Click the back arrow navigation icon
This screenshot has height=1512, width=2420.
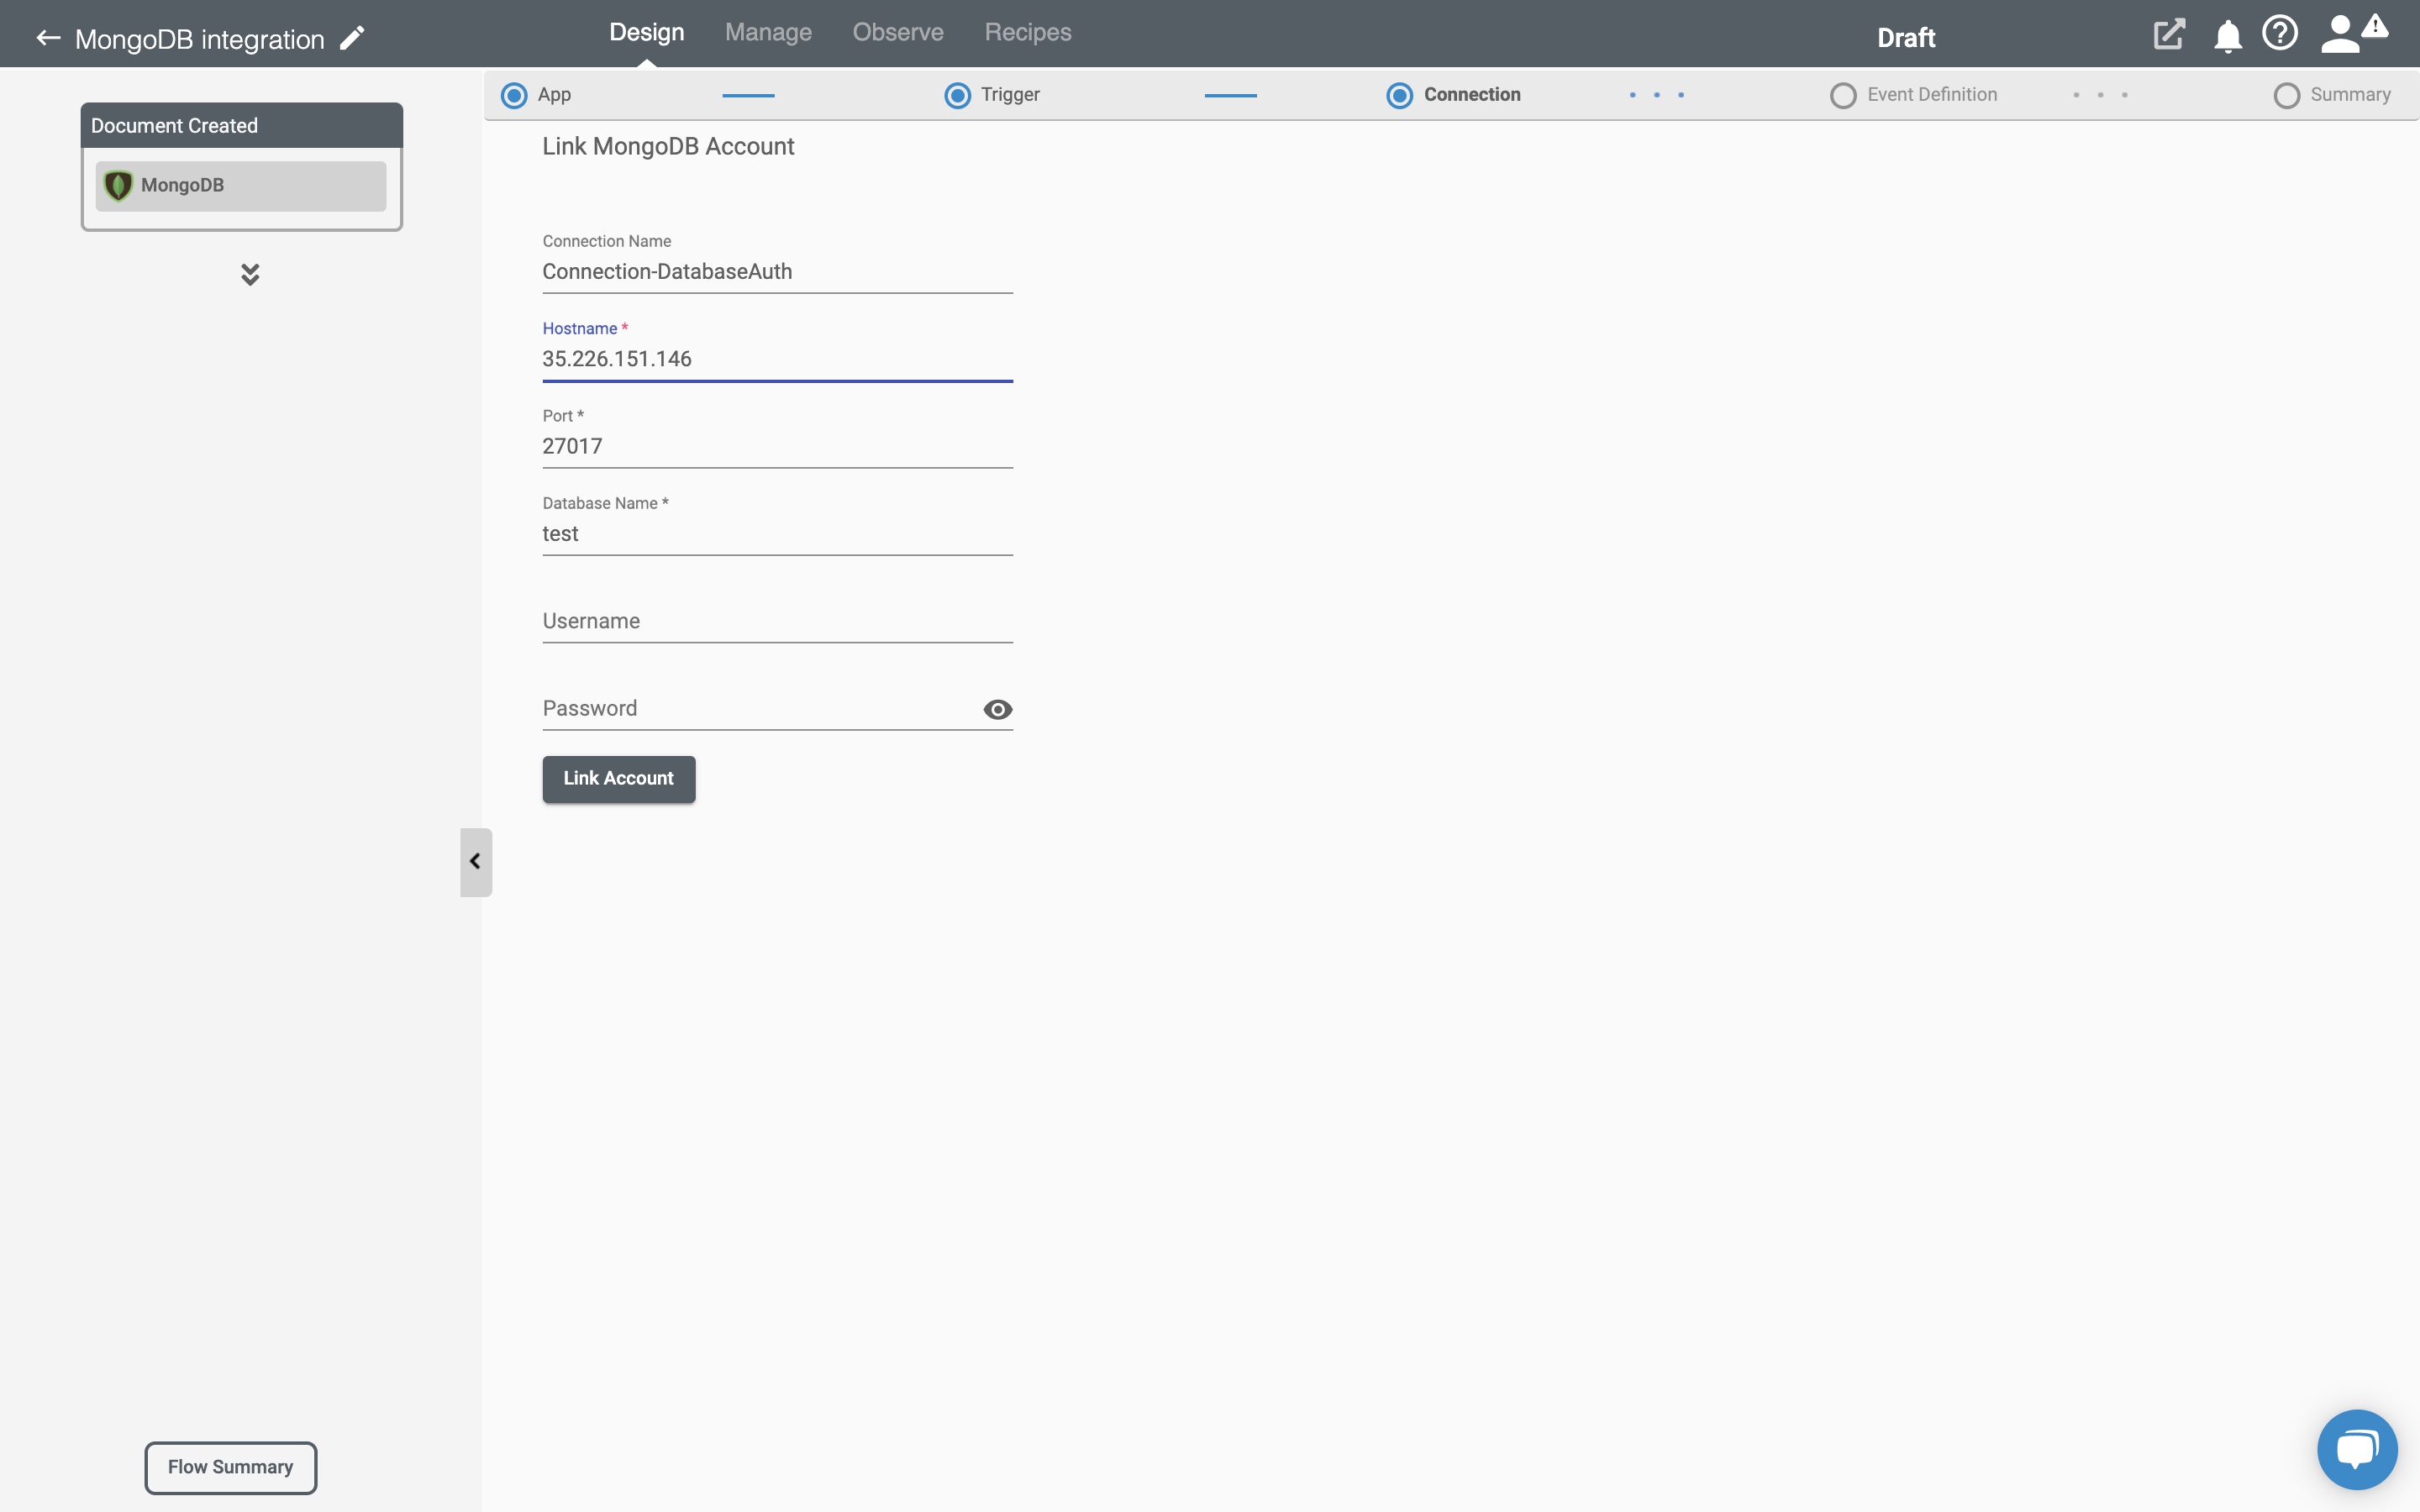coord(47,39)
